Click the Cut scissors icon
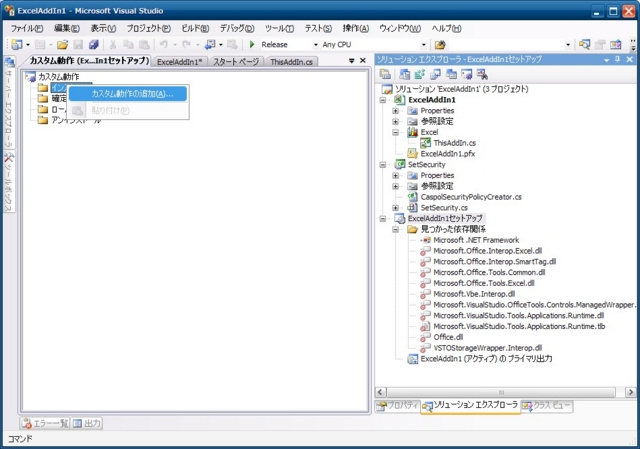The image size is (640, 449). point(113,44)
